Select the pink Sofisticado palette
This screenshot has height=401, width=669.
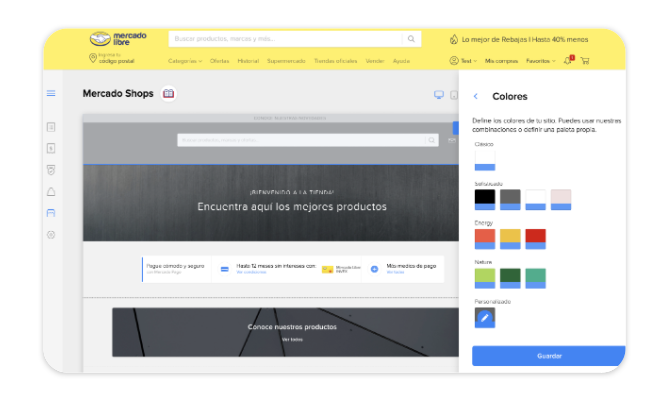coord(561,200)
